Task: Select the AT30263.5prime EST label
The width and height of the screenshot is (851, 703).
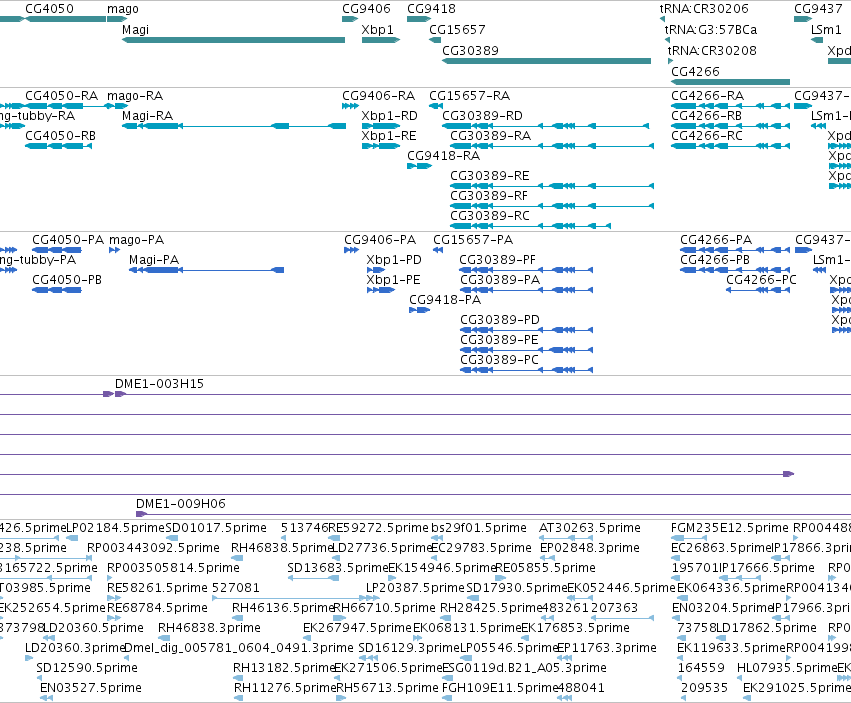Action: 590,528
